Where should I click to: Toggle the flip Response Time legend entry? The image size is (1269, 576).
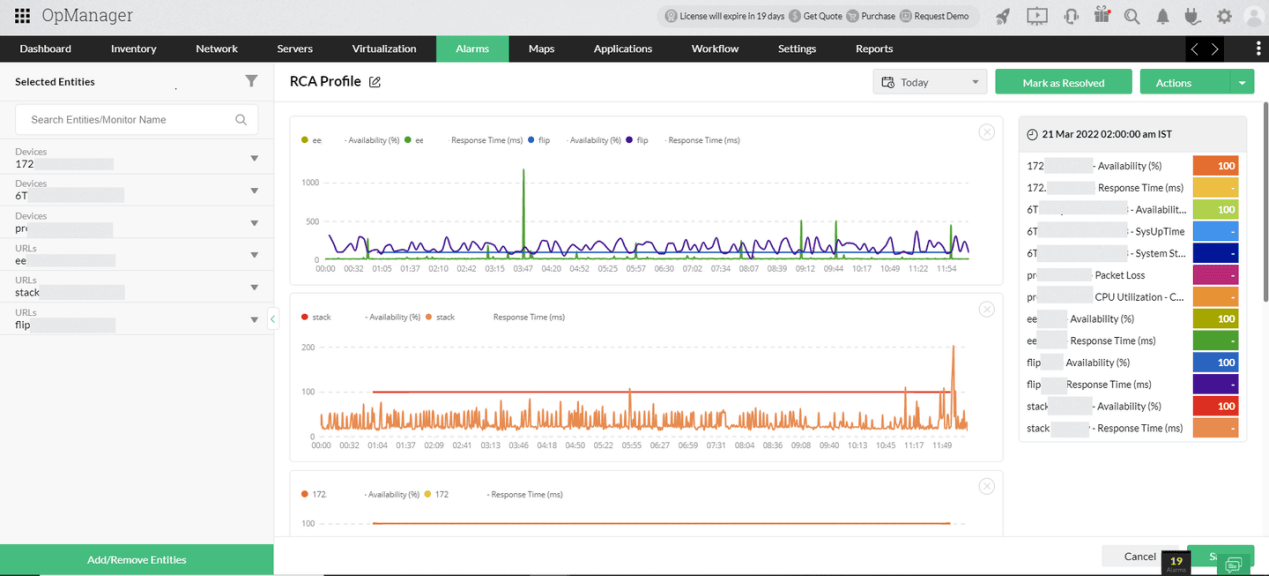coord(684,140)
